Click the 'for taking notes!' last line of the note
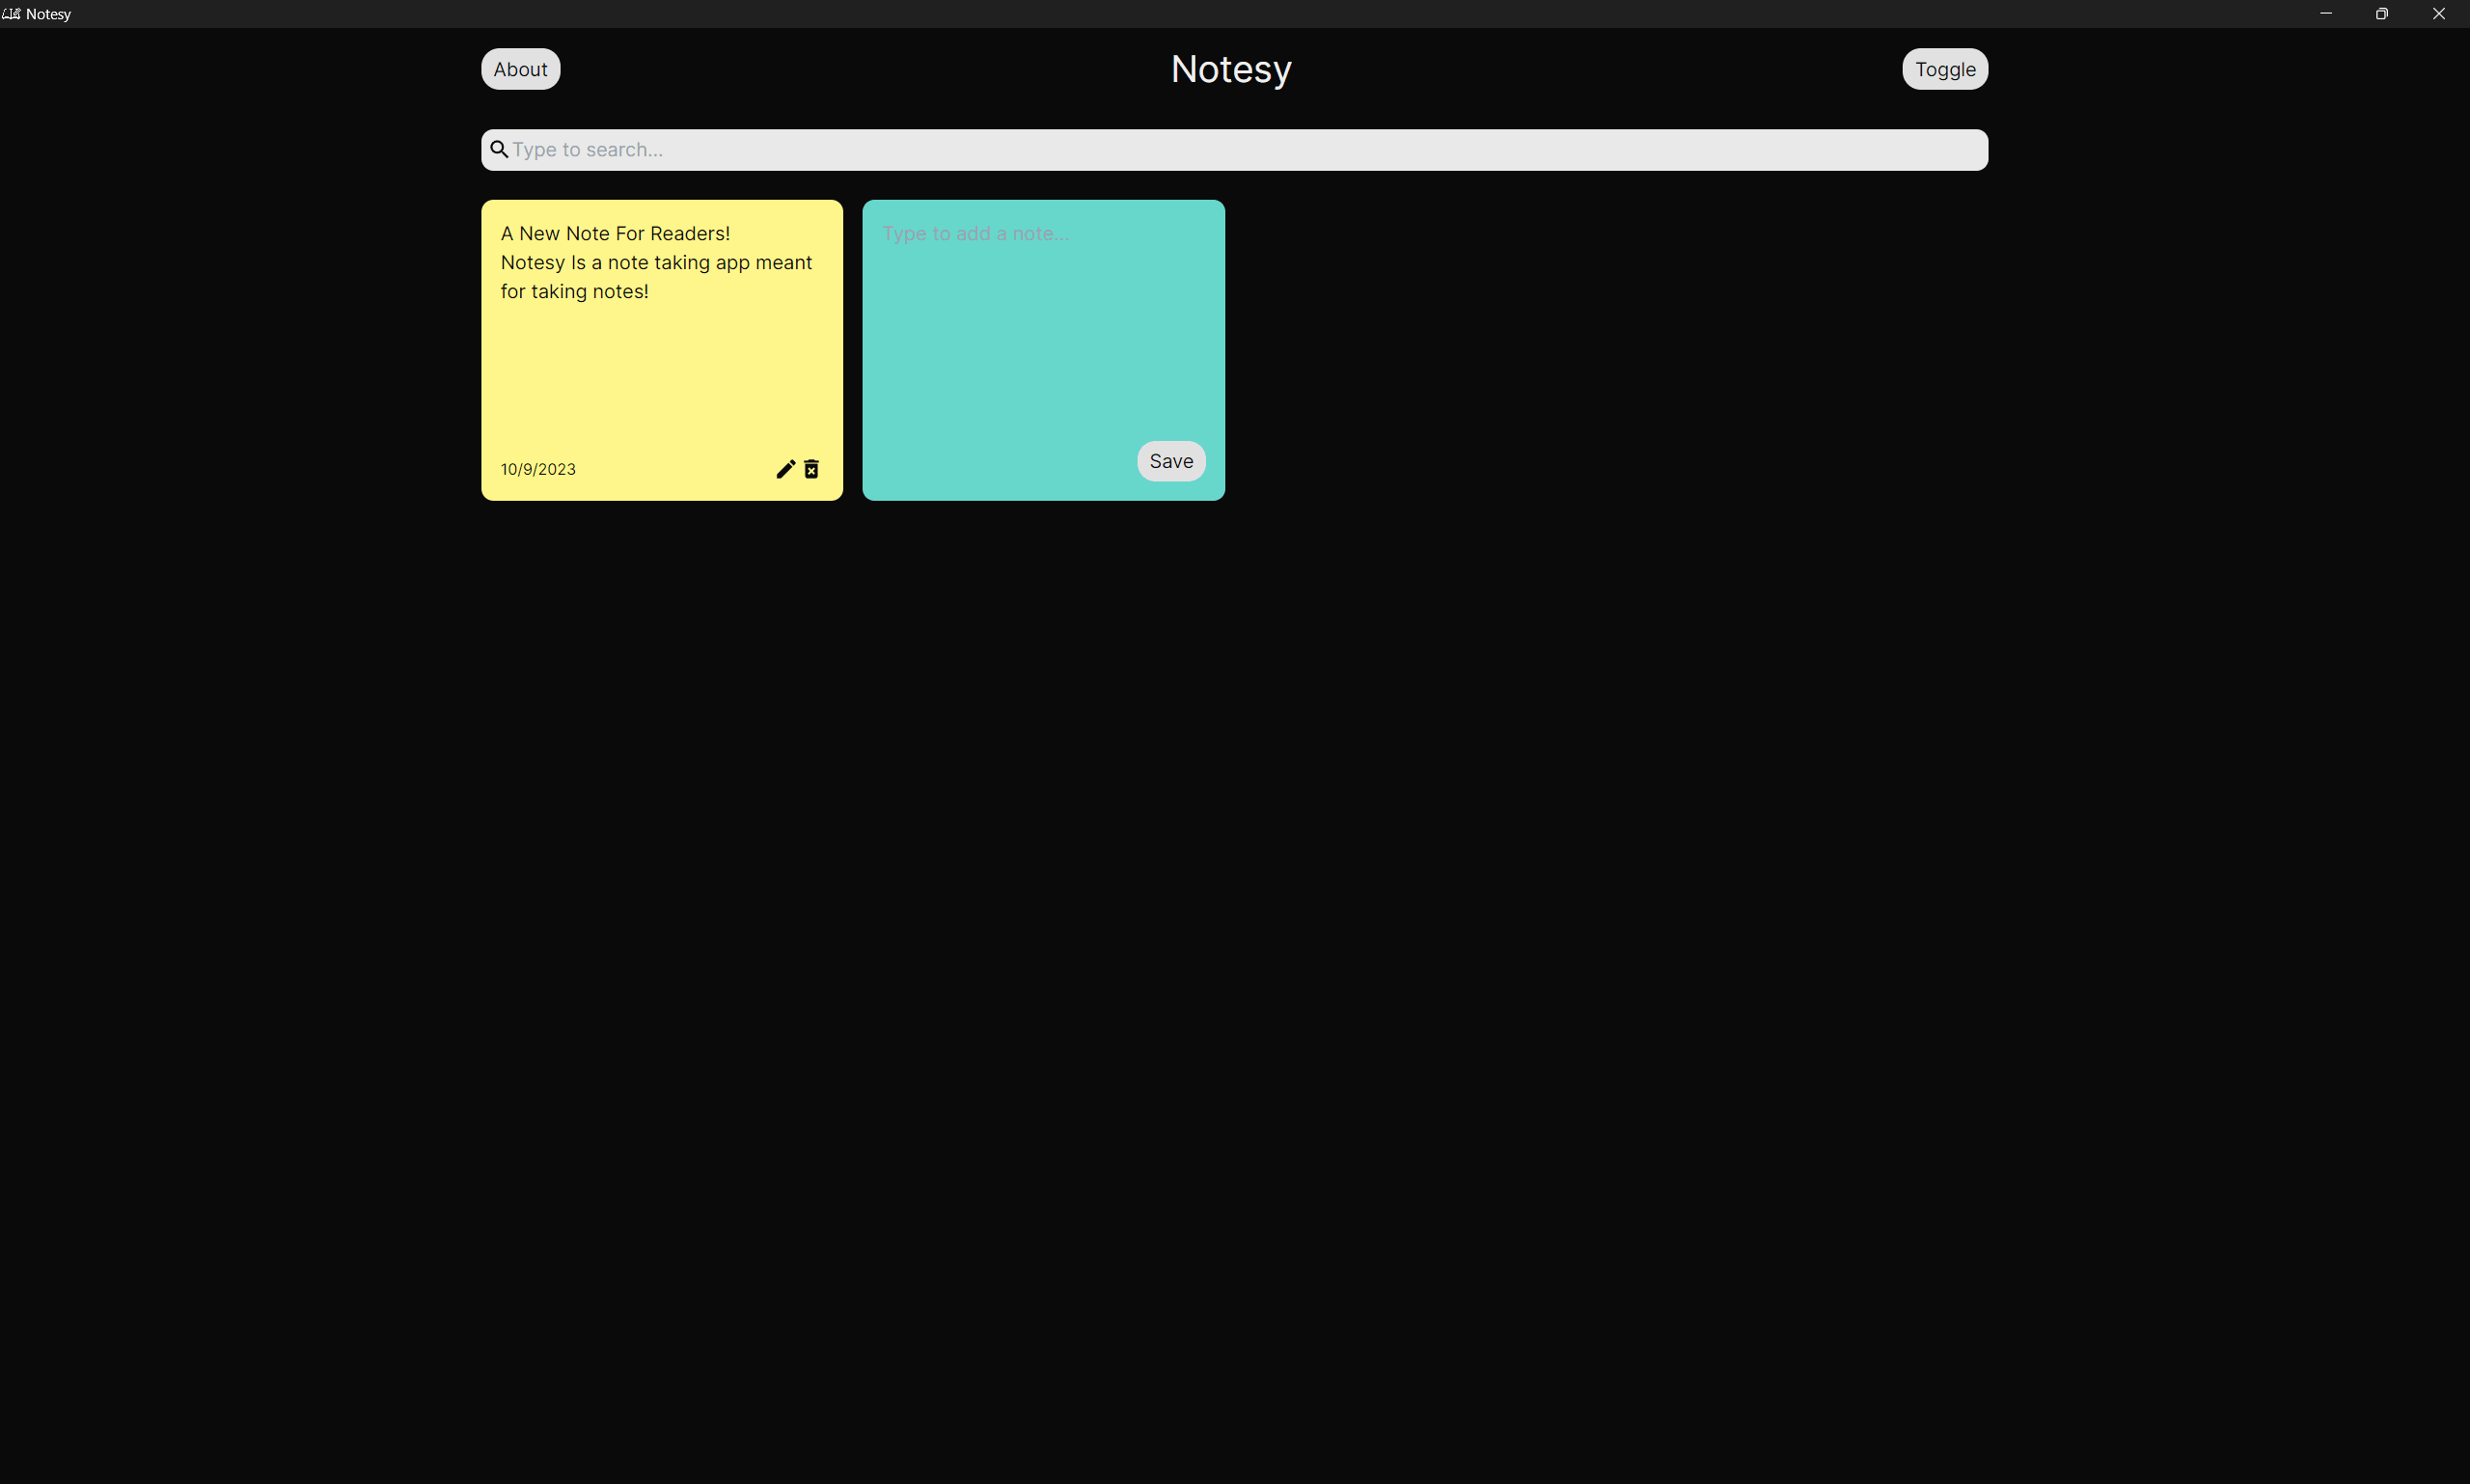Screen dimensions: 2470x1484 point(574,292)
